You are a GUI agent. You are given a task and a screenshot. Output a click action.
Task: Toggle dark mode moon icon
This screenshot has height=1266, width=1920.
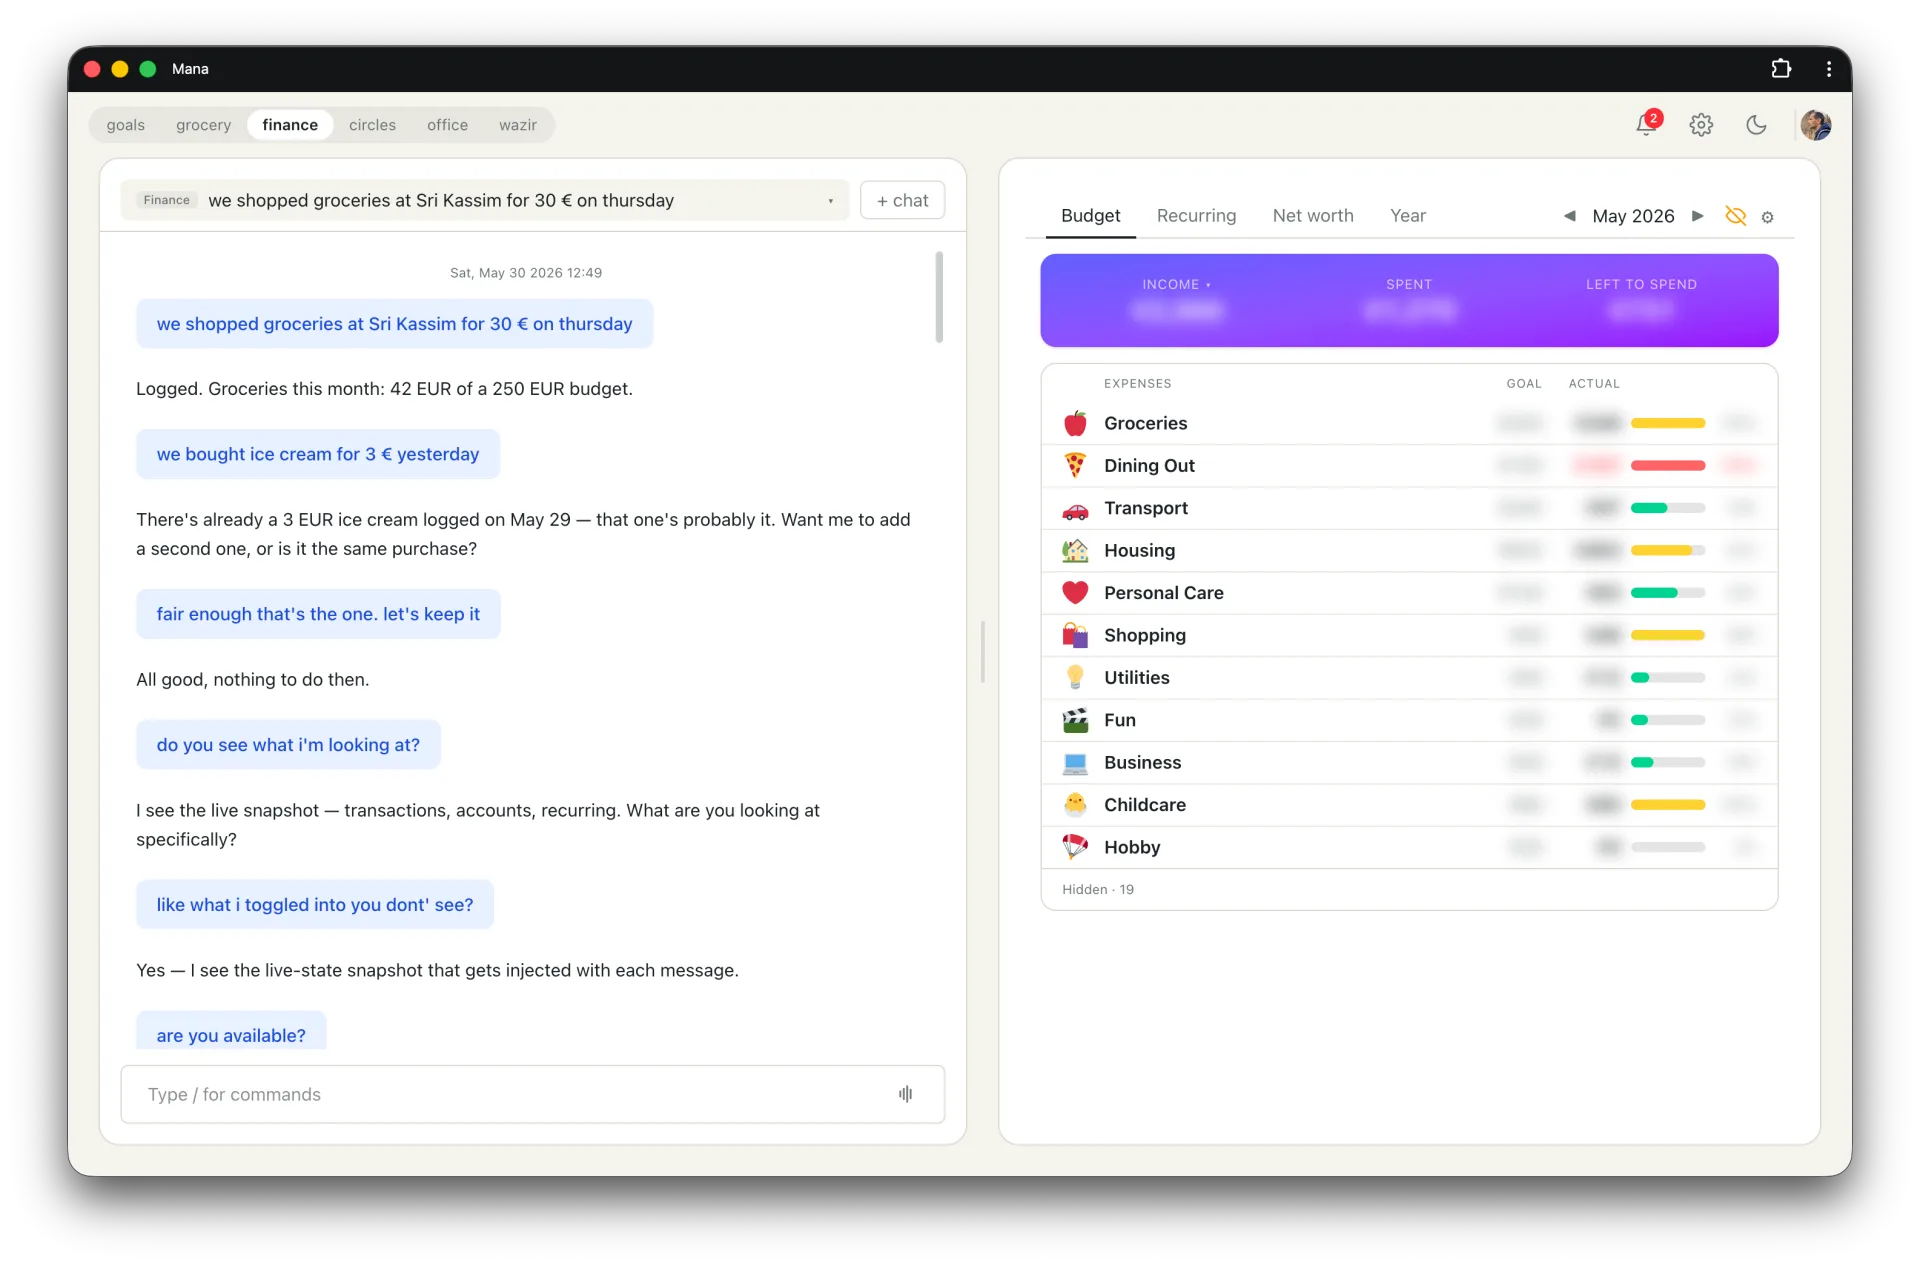(1756, 125)
